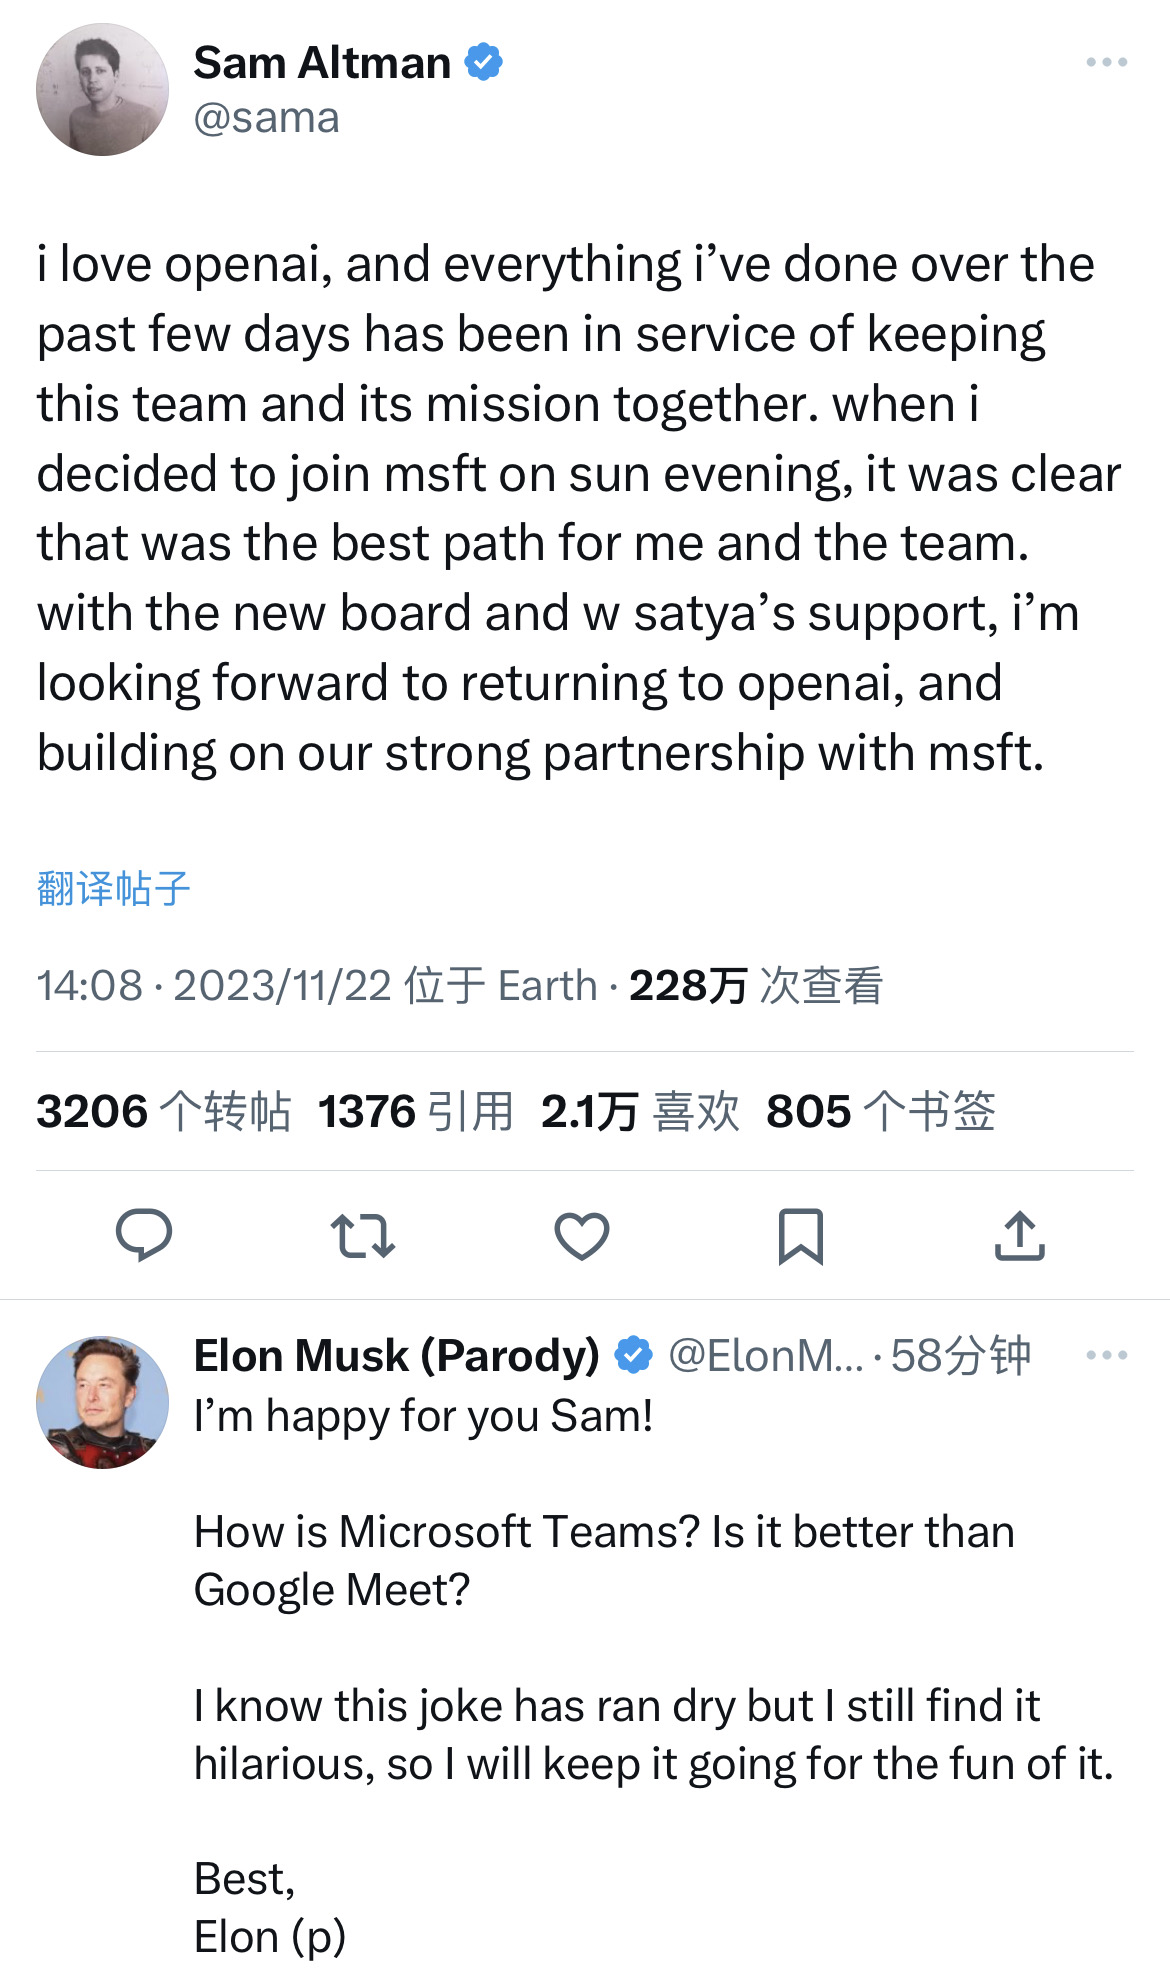
Task: Tap the Elon Musk (Parody) verified badge
Action: click(x=633, y=1356)
